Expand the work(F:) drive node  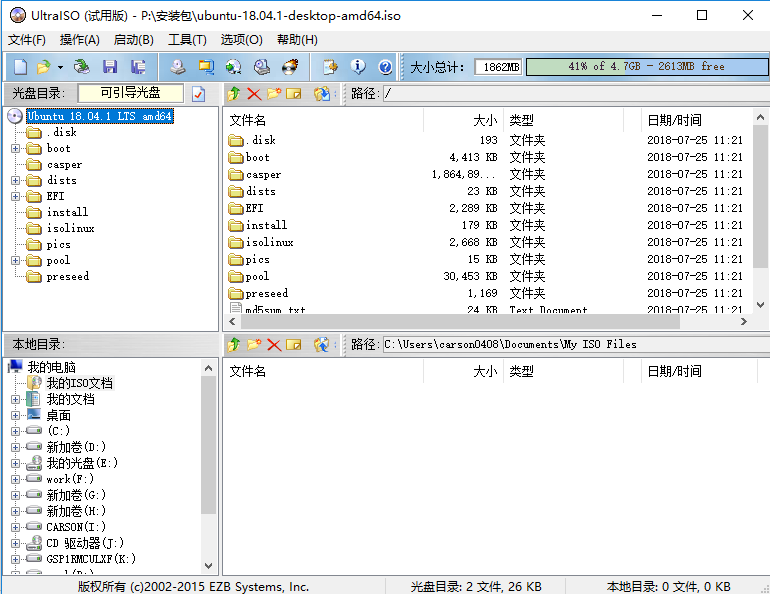click(15, 479)
